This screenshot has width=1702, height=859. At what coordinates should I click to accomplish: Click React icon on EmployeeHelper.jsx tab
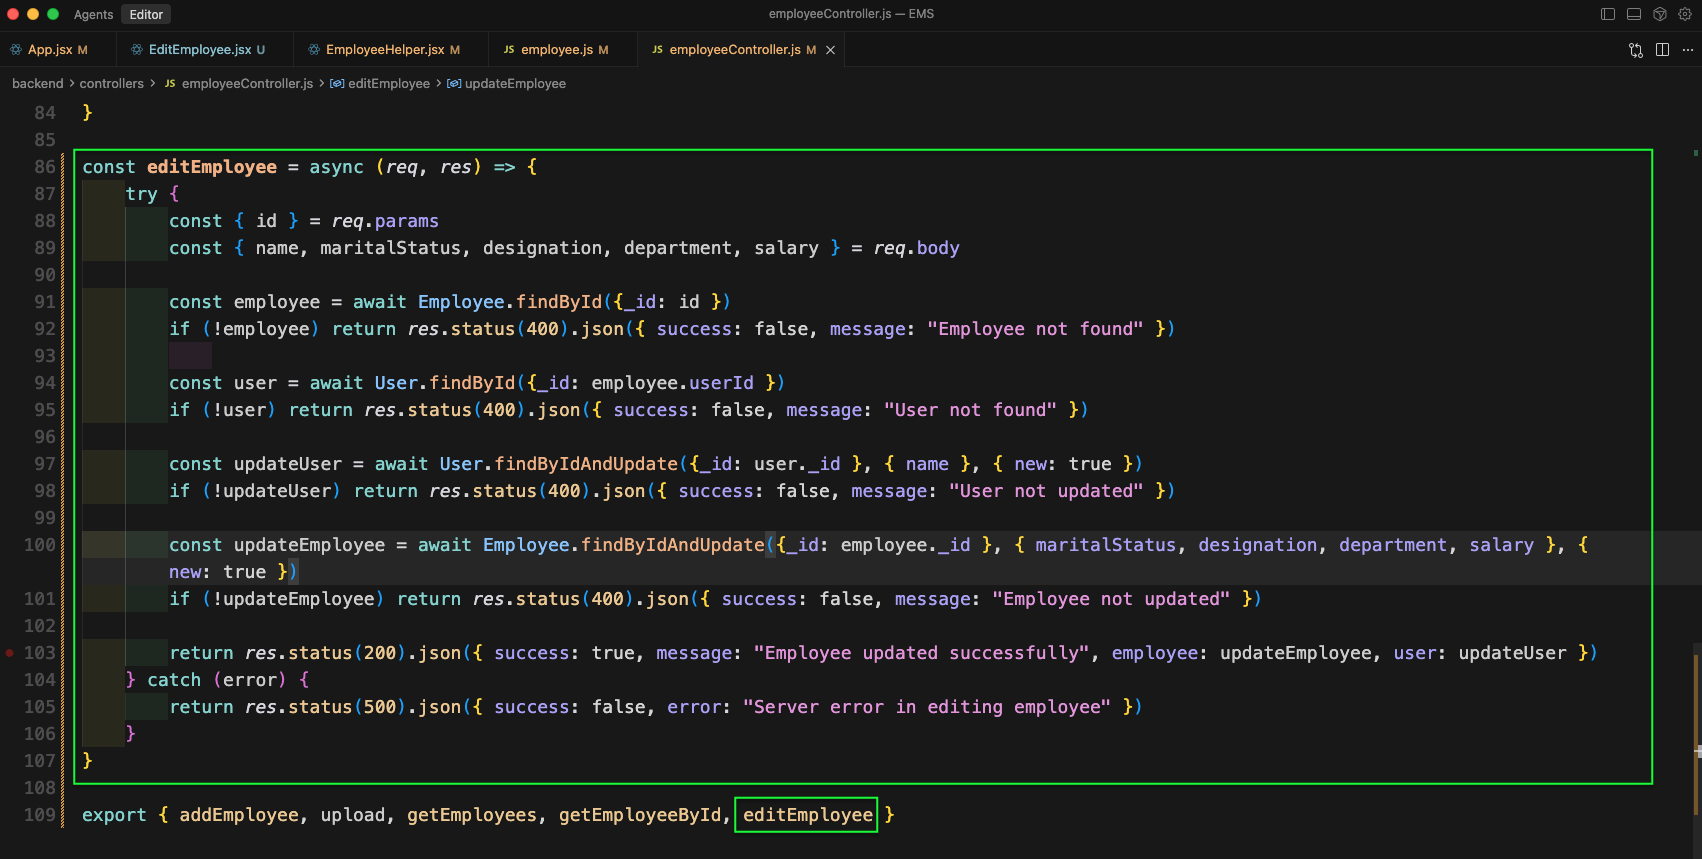tap(314, 49)
